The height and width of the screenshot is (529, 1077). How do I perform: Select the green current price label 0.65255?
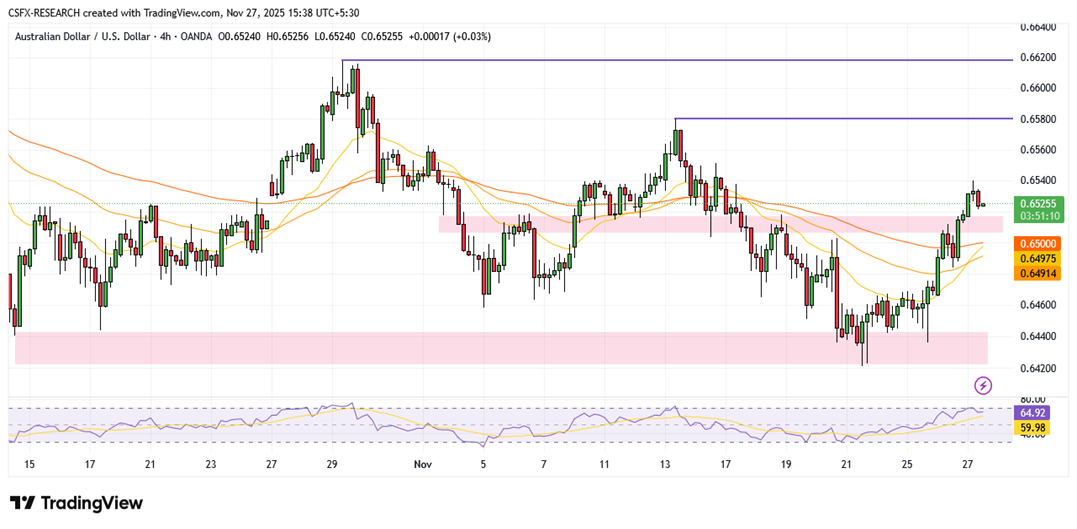(1039, 203)
